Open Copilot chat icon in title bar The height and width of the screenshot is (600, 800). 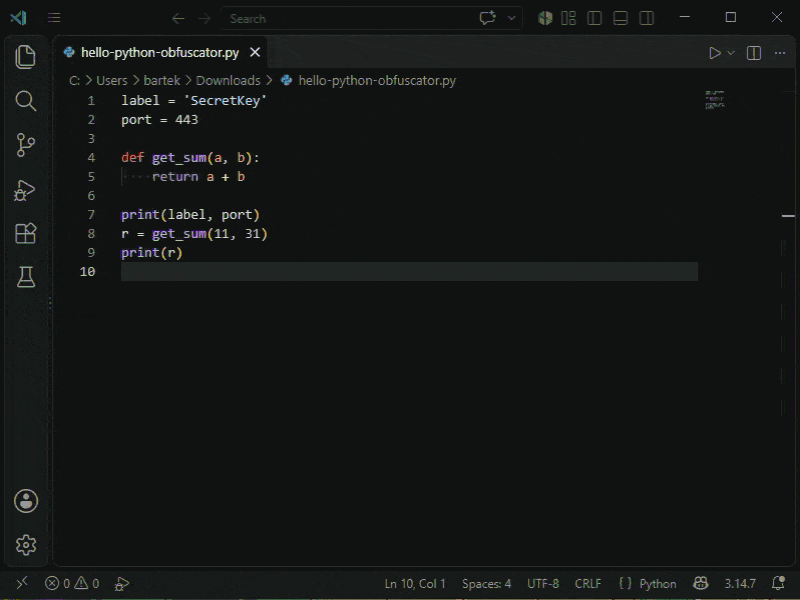coord(487,18)
